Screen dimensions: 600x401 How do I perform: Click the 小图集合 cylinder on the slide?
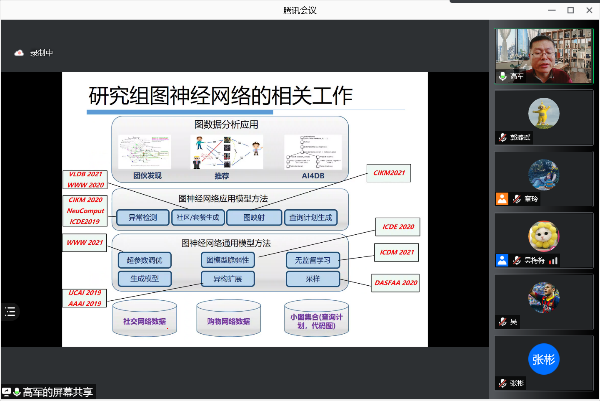click(x=316, y=318)
